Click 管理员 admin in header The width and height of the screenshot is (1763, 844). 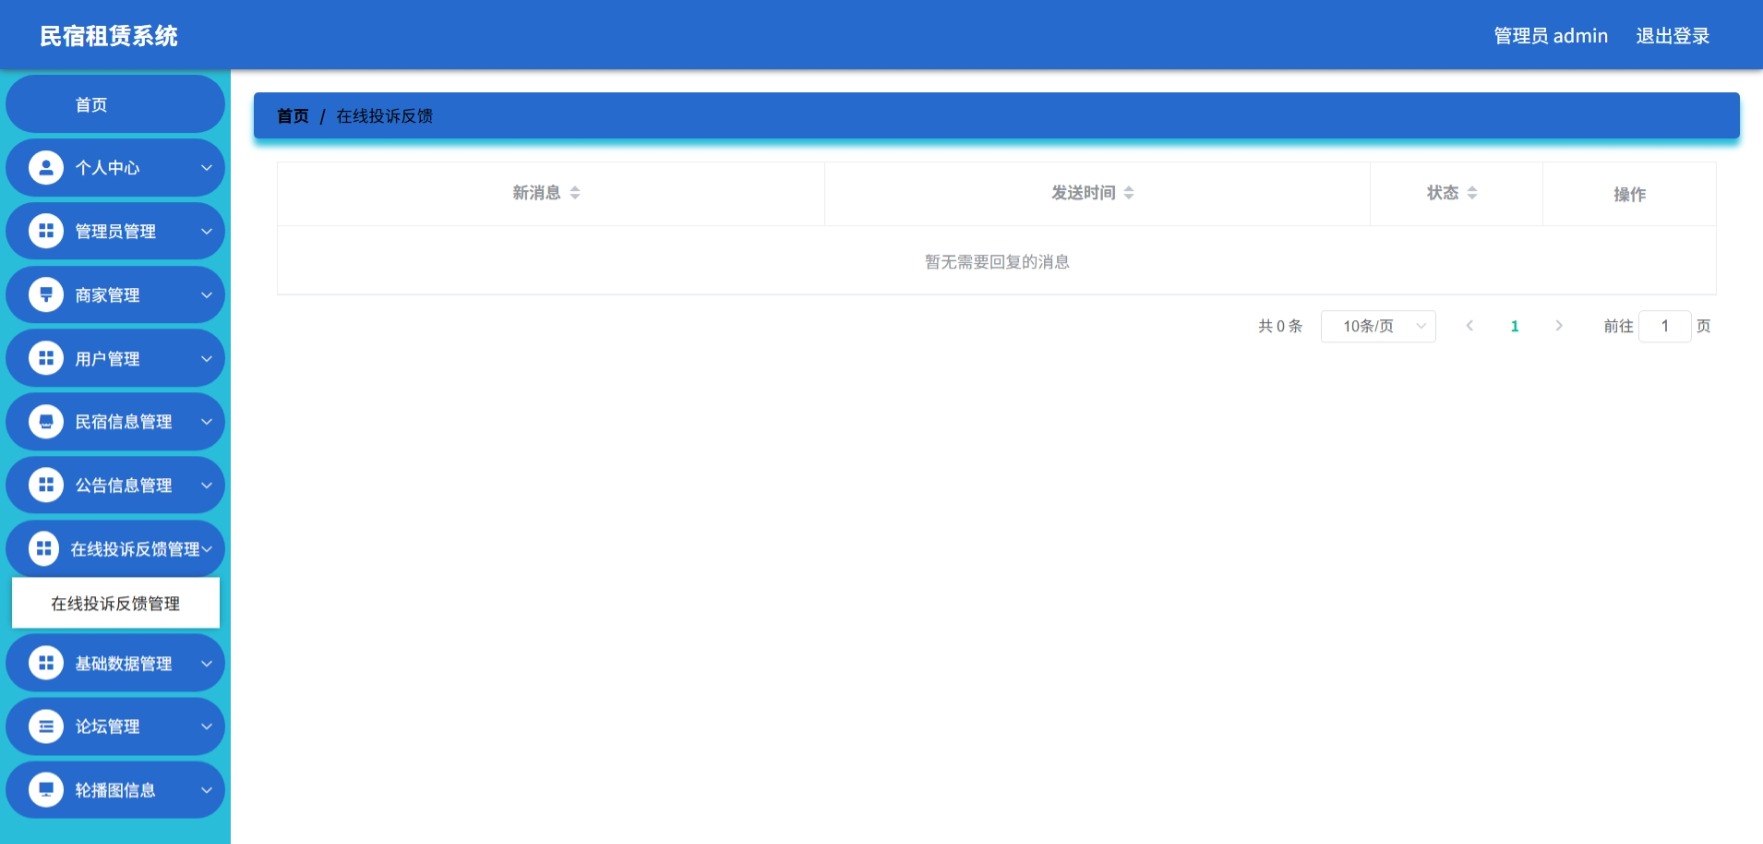pos(1550,36)
